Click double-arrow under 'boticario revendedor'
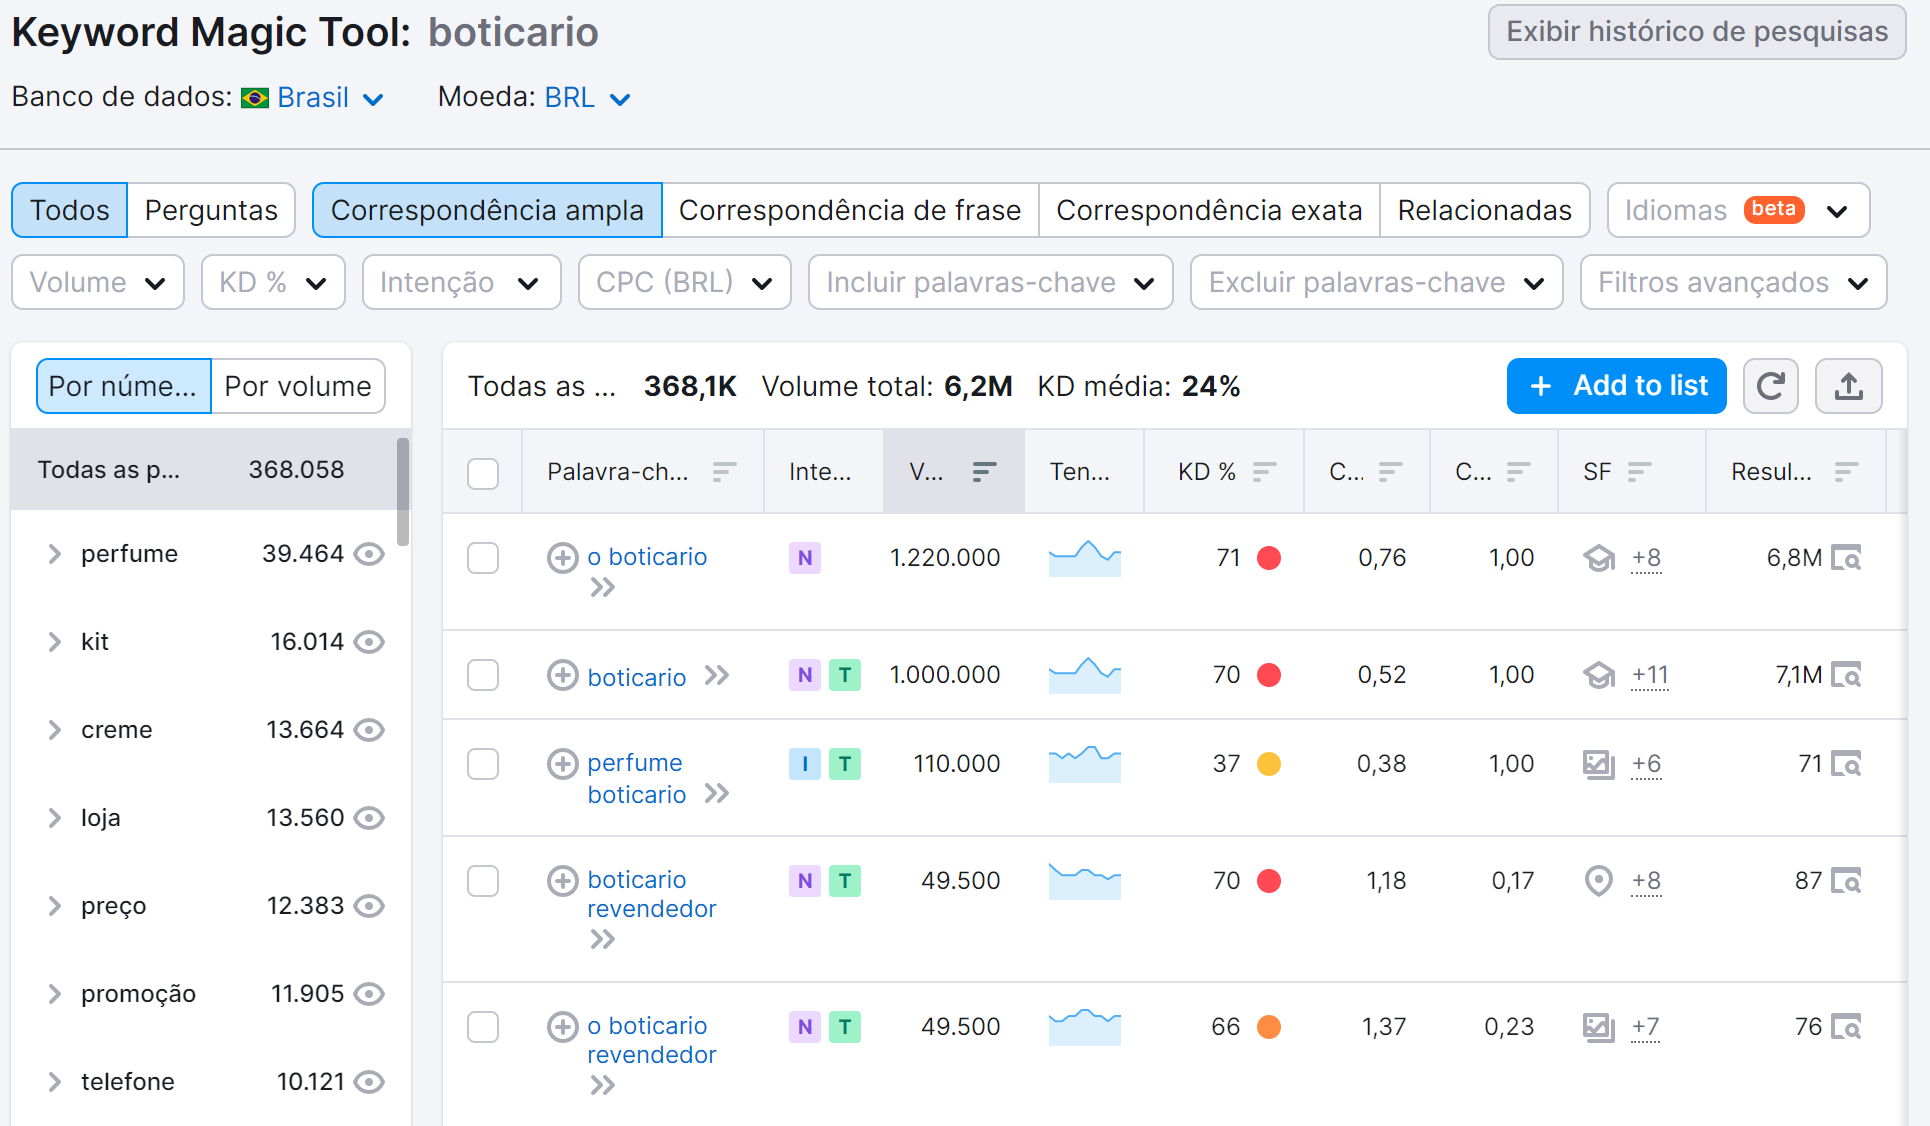 [x=602, y=940]
